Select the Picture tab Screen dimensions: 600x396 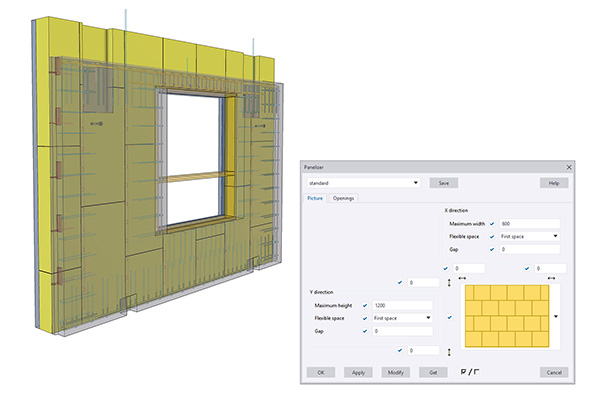tap(315, 198)
